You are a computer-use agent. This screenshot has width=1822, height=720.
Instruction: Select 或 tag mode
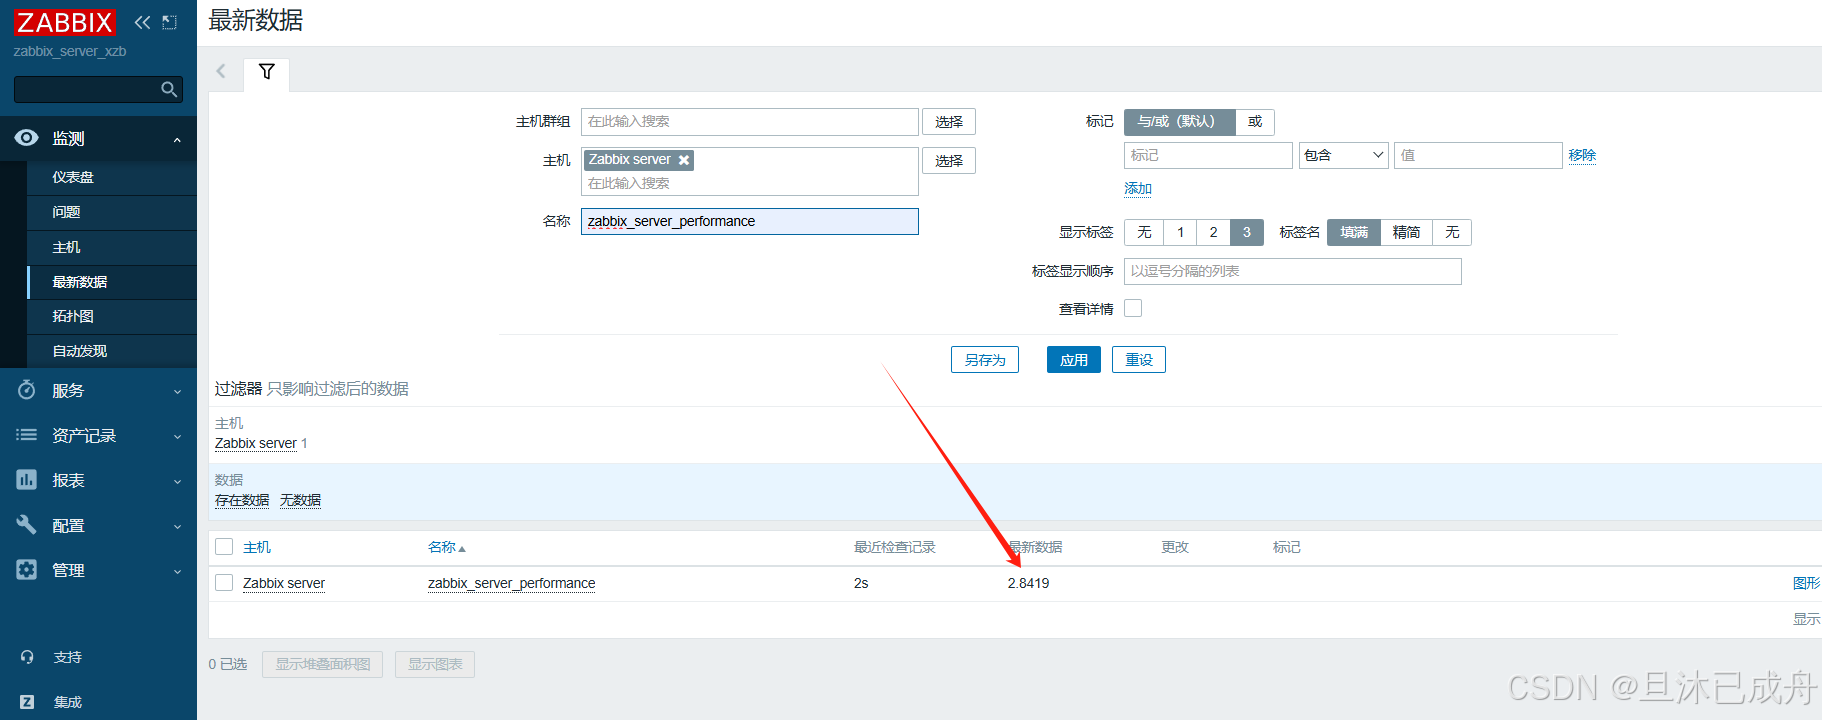point(1255,122)
